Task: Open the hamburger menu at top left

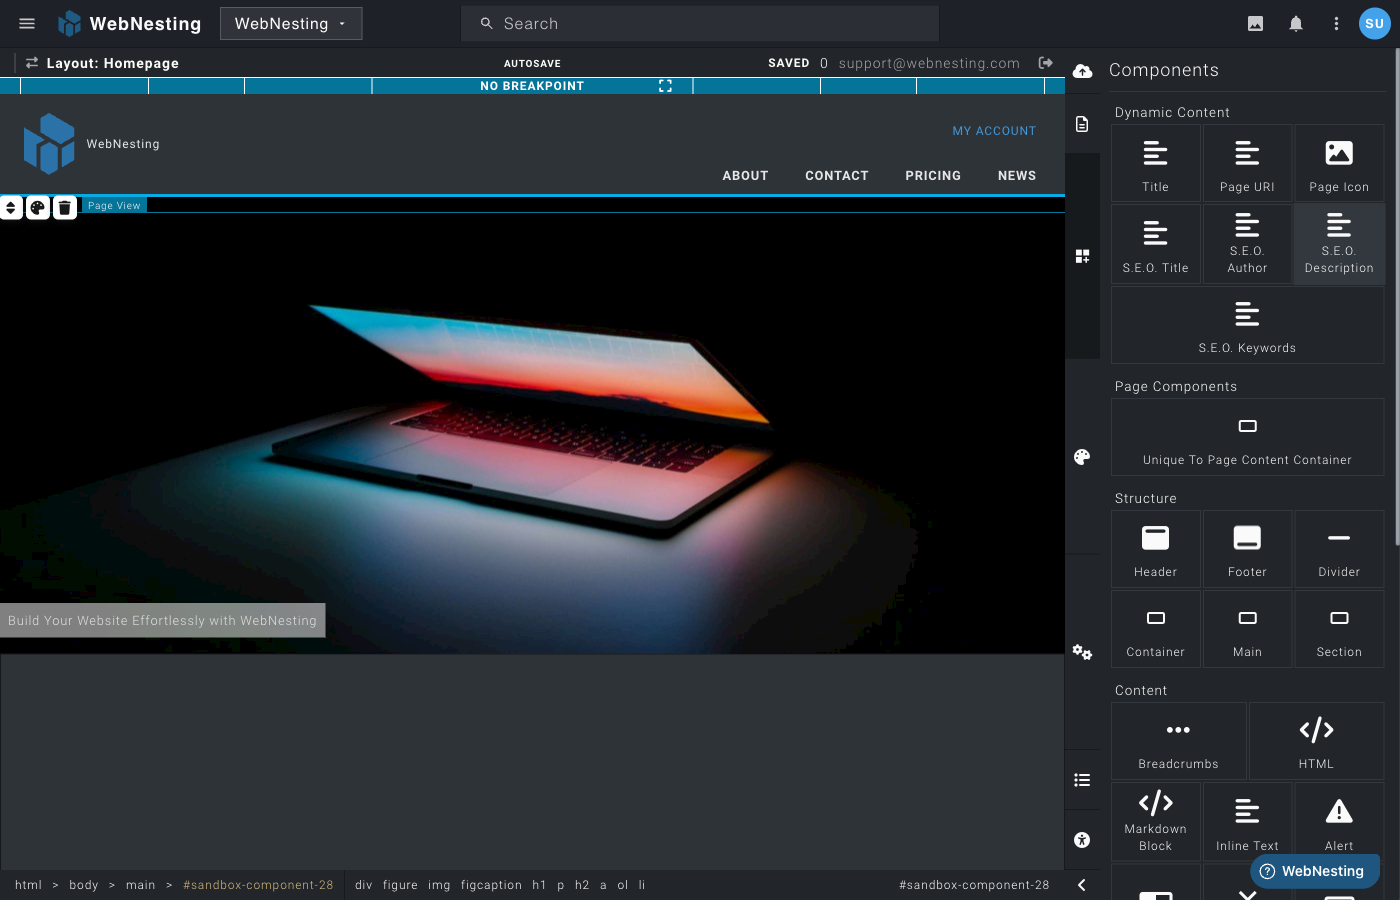Action: pyautogui.click(x=26, y=23)
